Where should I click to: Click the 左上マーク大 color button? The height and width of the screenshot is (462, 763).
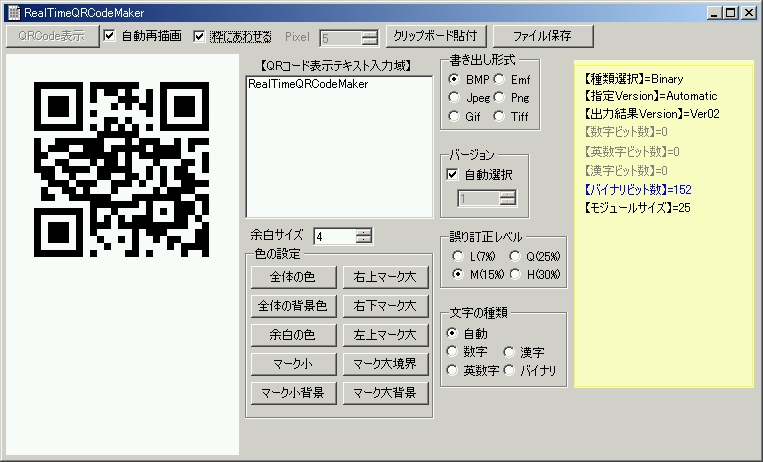tap(385, 335)
